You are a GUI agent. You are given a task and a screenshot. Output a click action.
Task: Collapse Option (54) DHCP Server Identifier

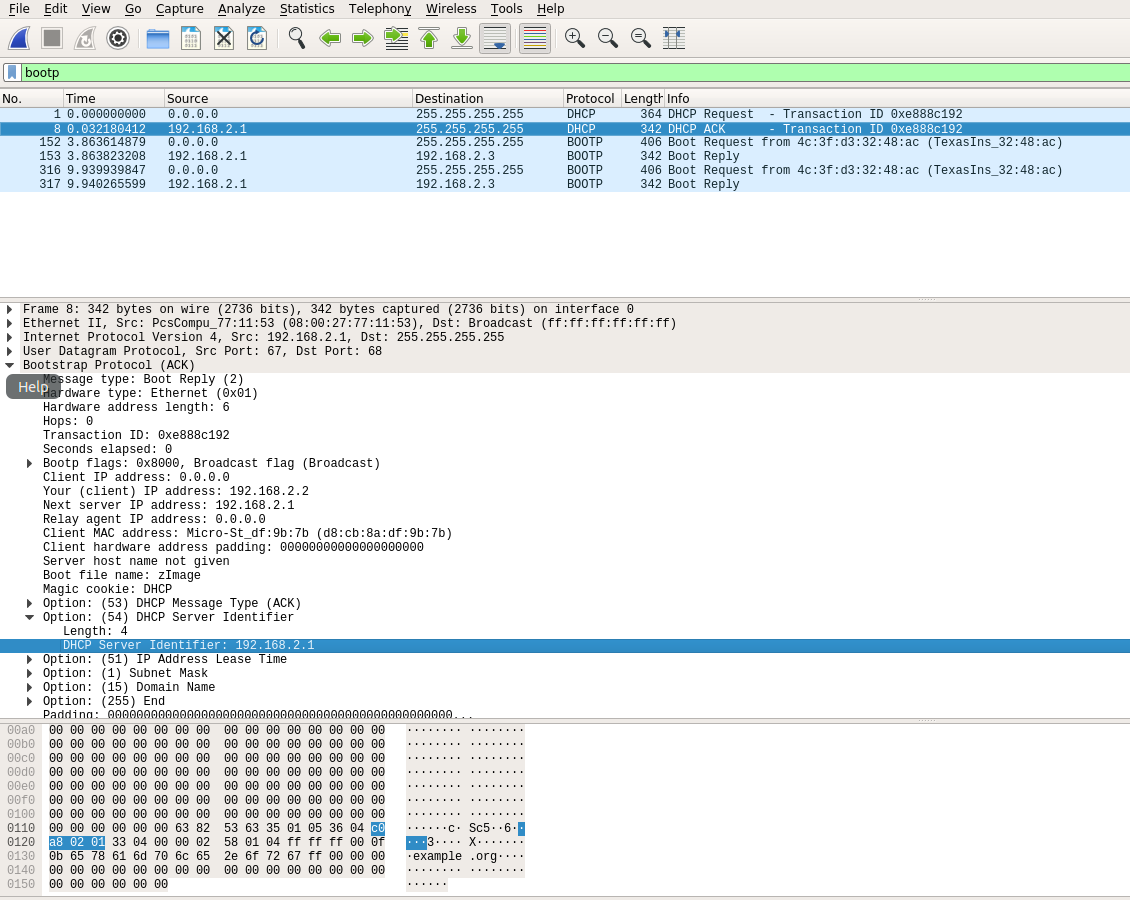tap(30, 618)
